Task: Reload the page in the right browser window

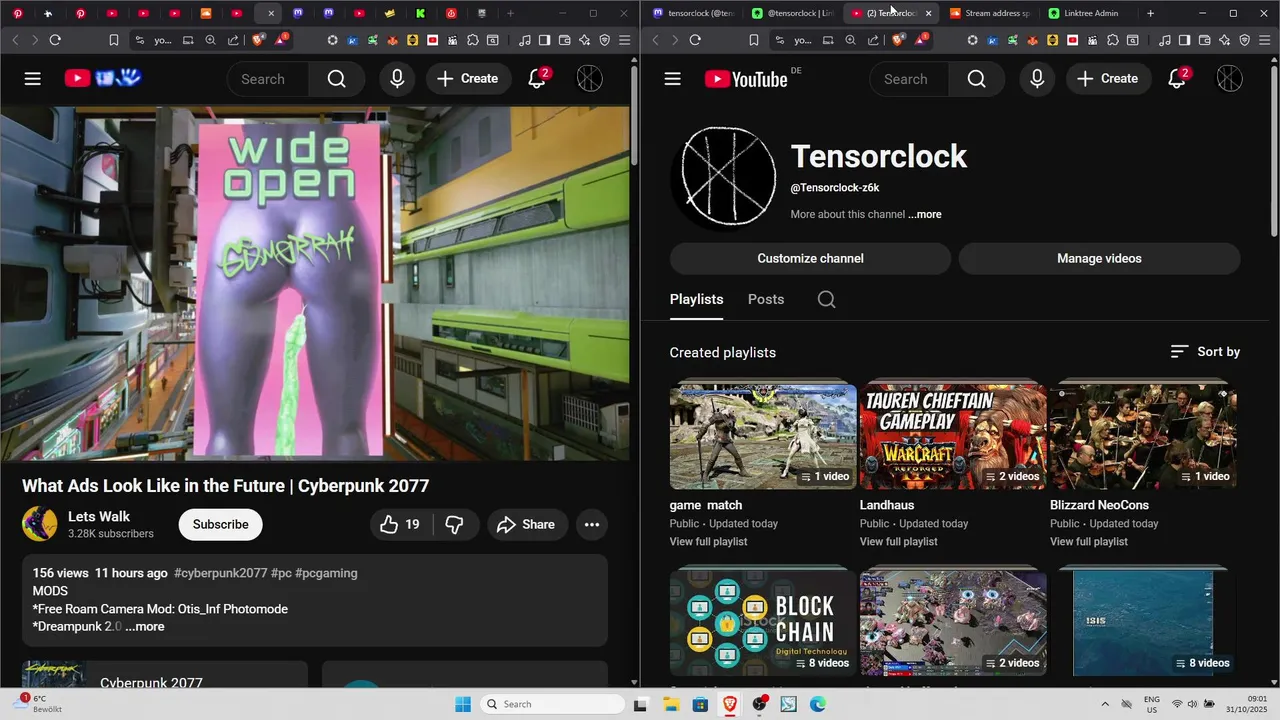Action: pyautogui.click(x=695, y=40)
